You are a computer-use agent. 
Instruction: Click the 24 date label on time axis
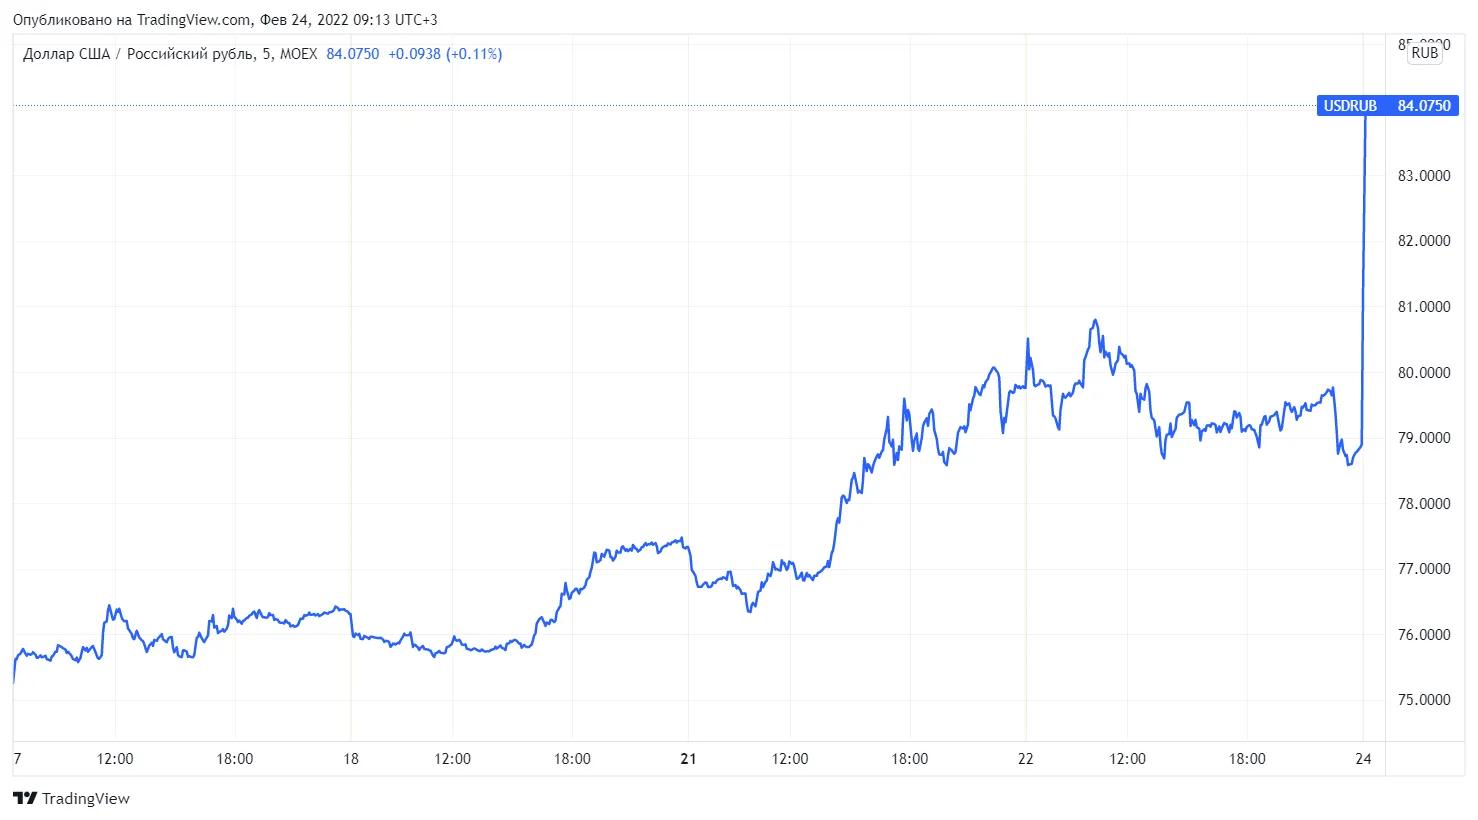click(1363, 759)
